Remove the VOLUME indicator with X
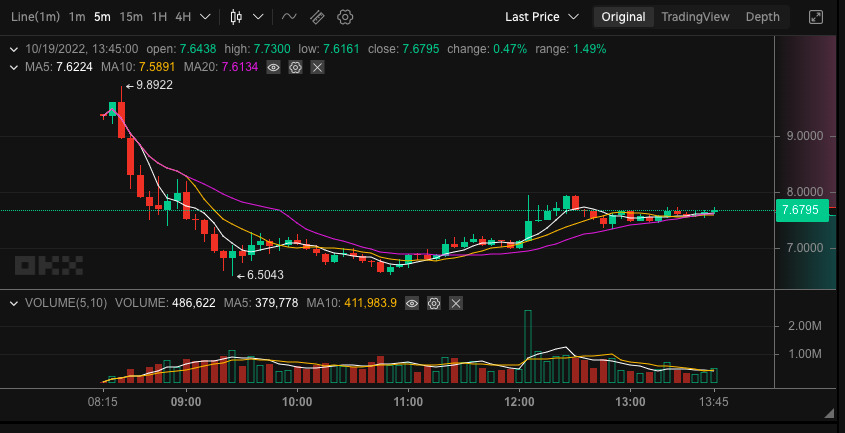 (x=456, y=303)
